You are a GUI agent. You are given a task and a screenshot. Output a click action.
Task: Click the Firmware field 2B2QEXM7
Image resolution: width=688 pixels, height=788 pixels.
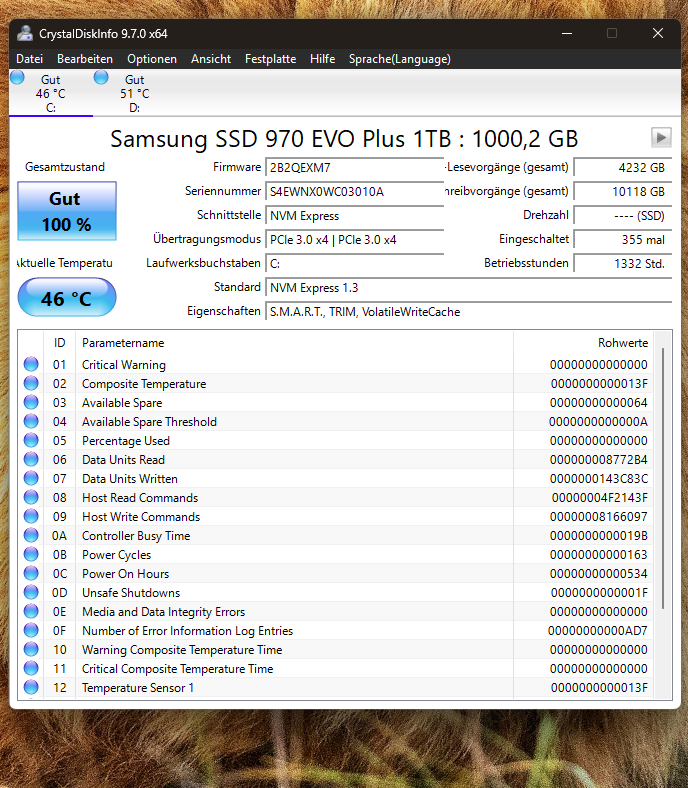(354, 167)
